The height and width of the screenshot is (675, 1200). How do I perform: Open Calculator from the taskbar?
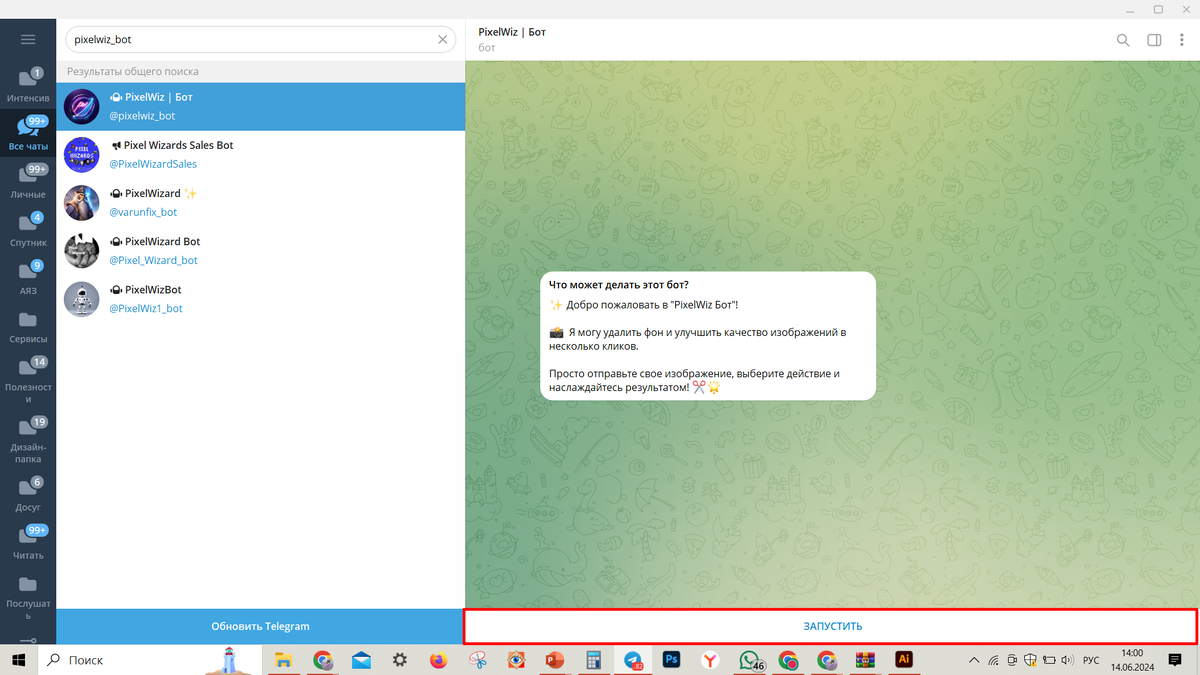pyautogui.click(x=594, y=660)
